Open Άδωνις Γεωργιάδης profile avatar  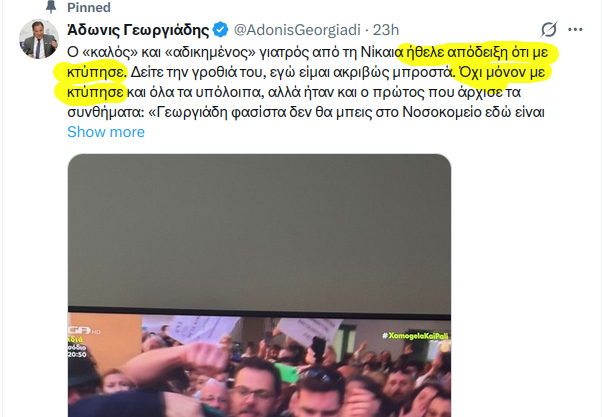pos(39,38)
